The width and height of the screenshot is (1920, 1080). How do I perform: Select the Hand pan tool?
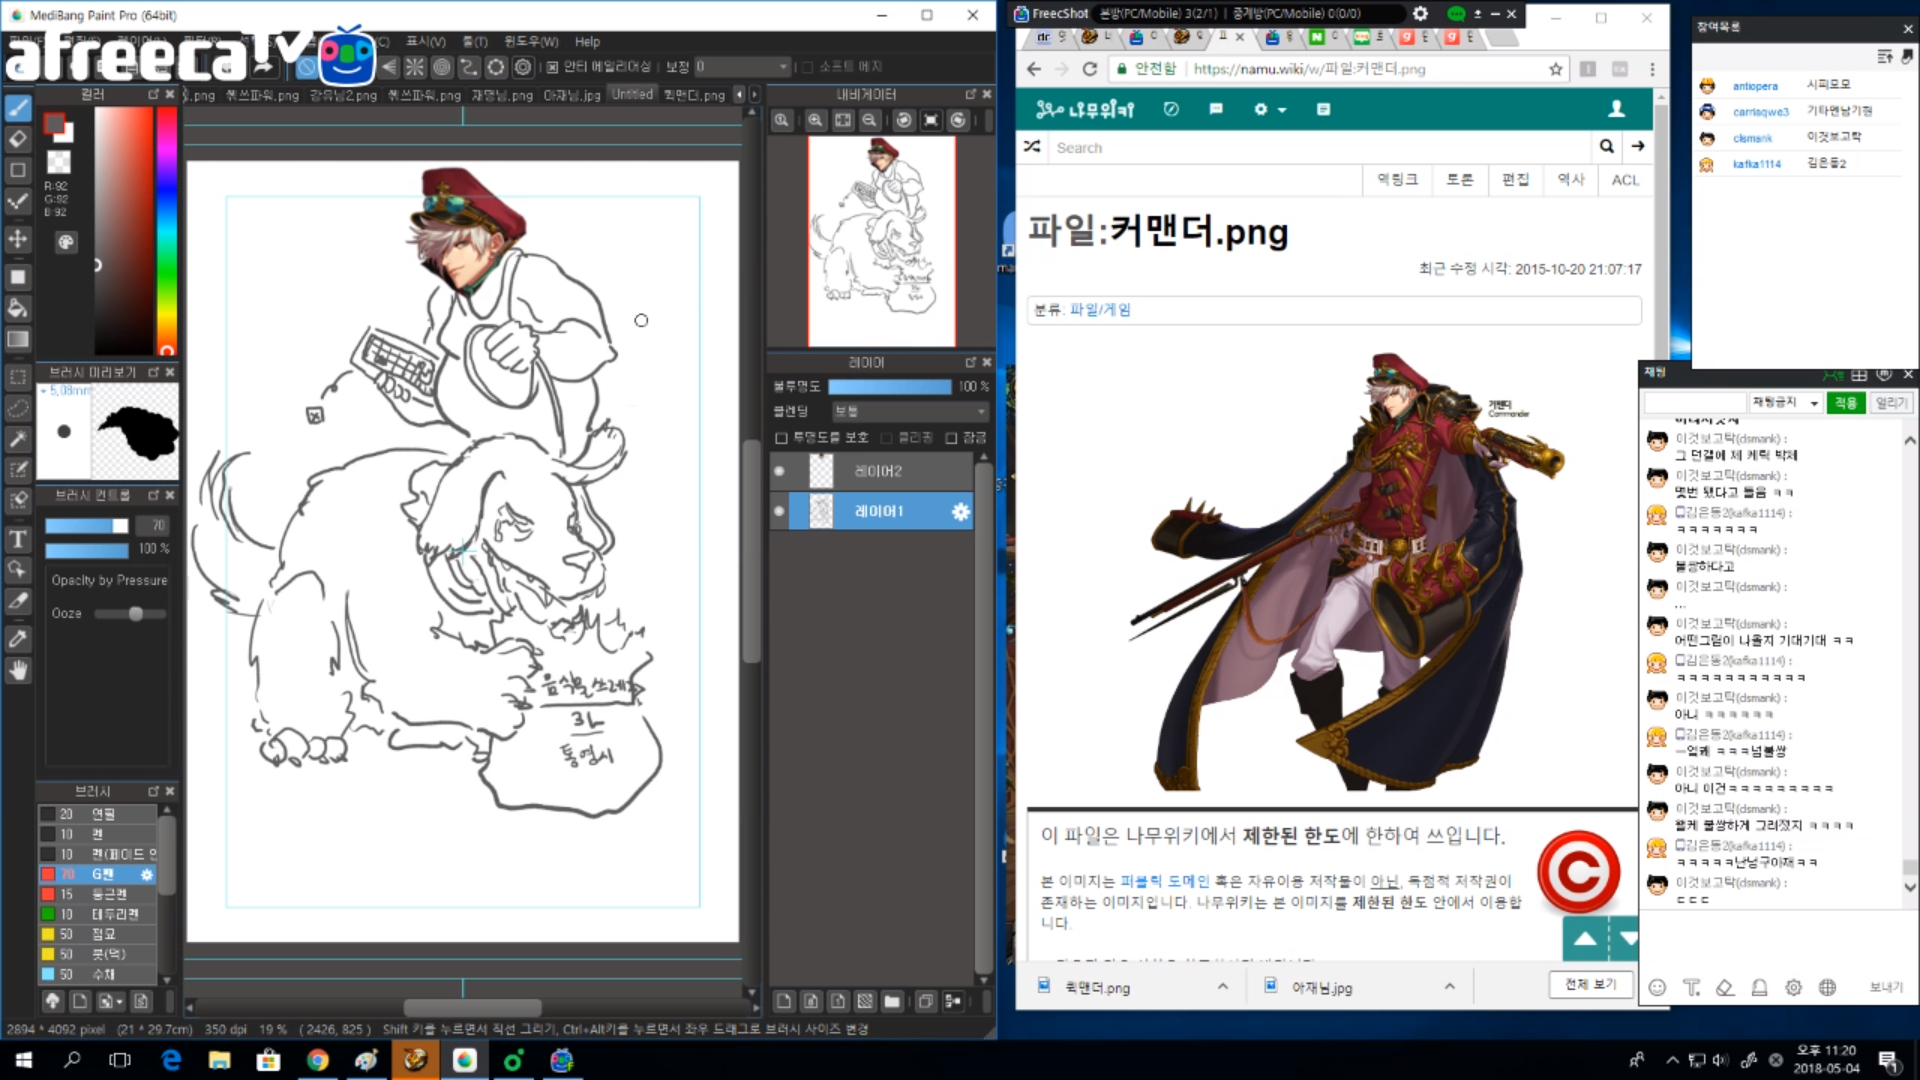[18, 670]
